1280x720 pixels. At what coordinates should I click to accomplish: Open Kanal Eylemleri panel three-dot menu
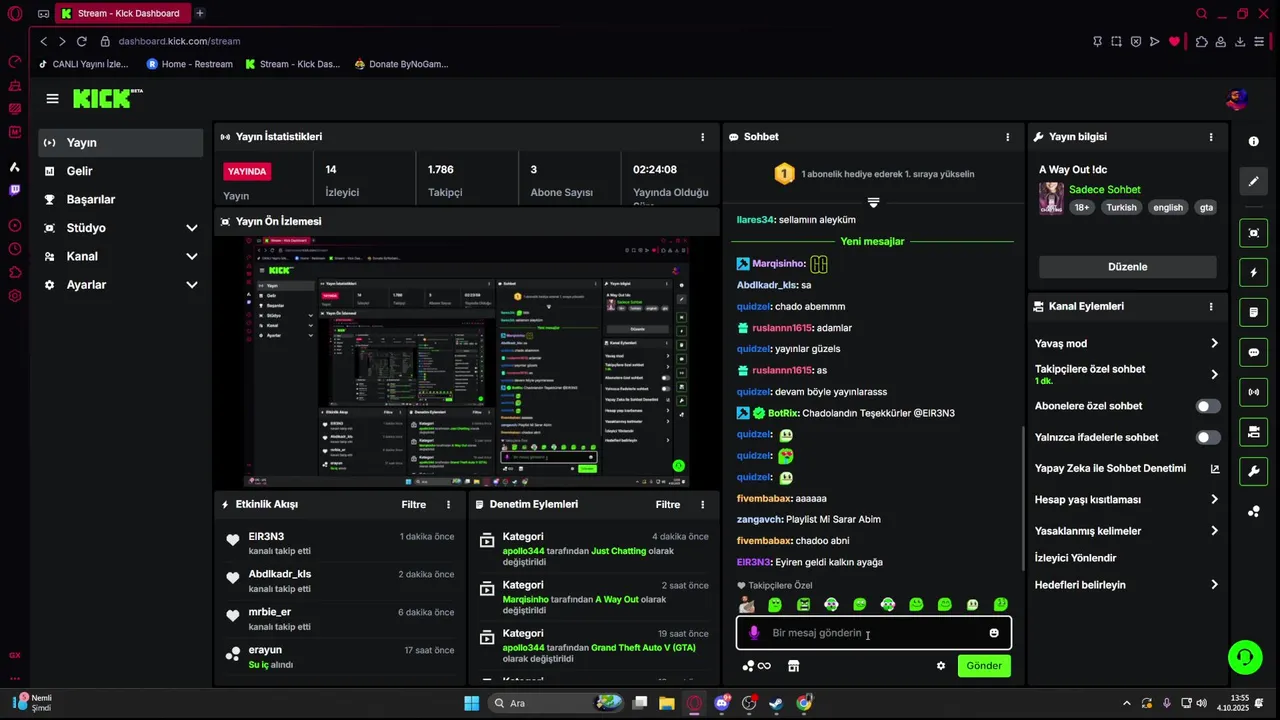click(x=1211, y=307)
